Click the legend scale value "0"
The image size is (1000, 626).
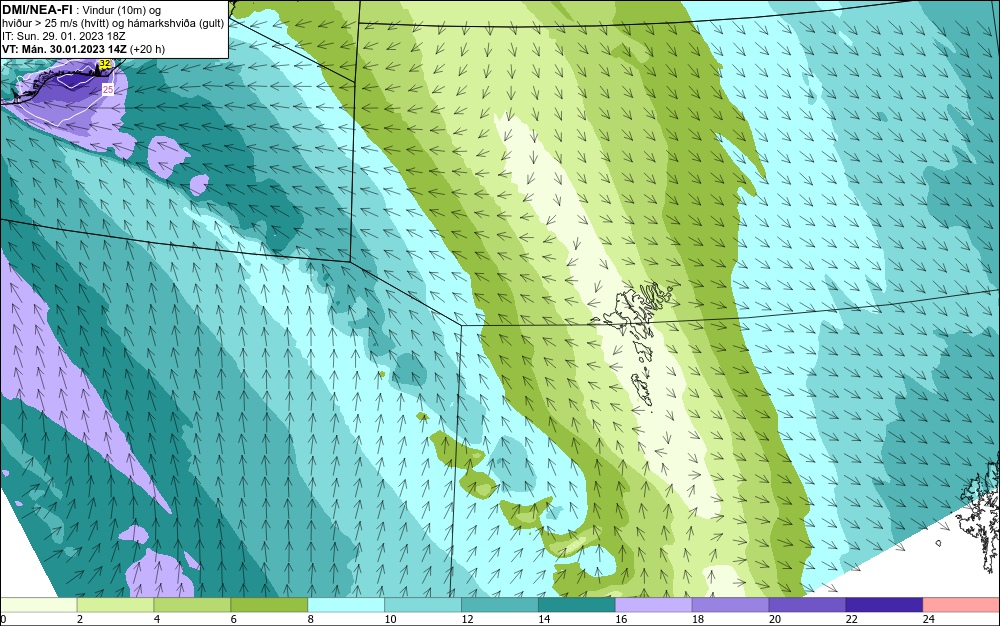coord(3,619)
